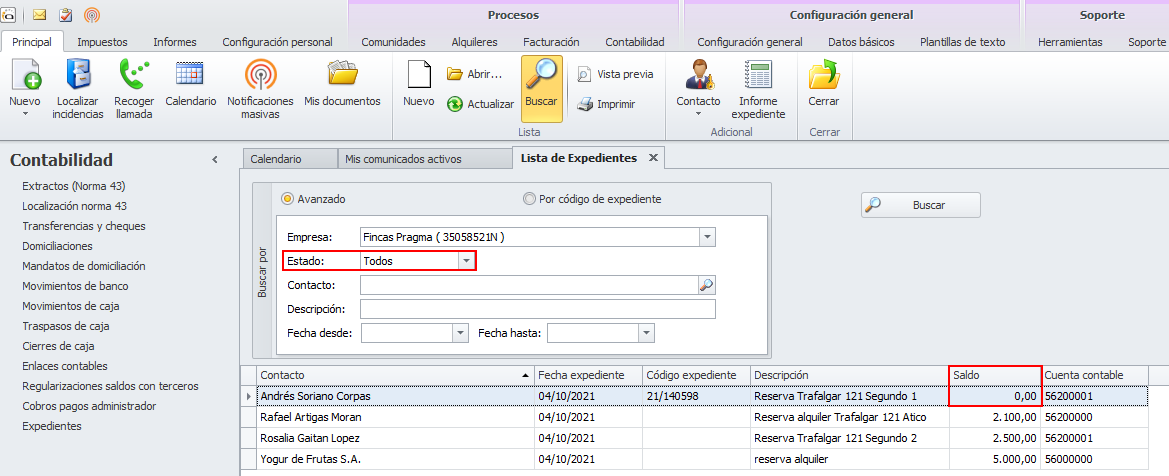Click the Imprimir printer icon
The width and height of the screenshot is (1169, 476).
point(585,104)
